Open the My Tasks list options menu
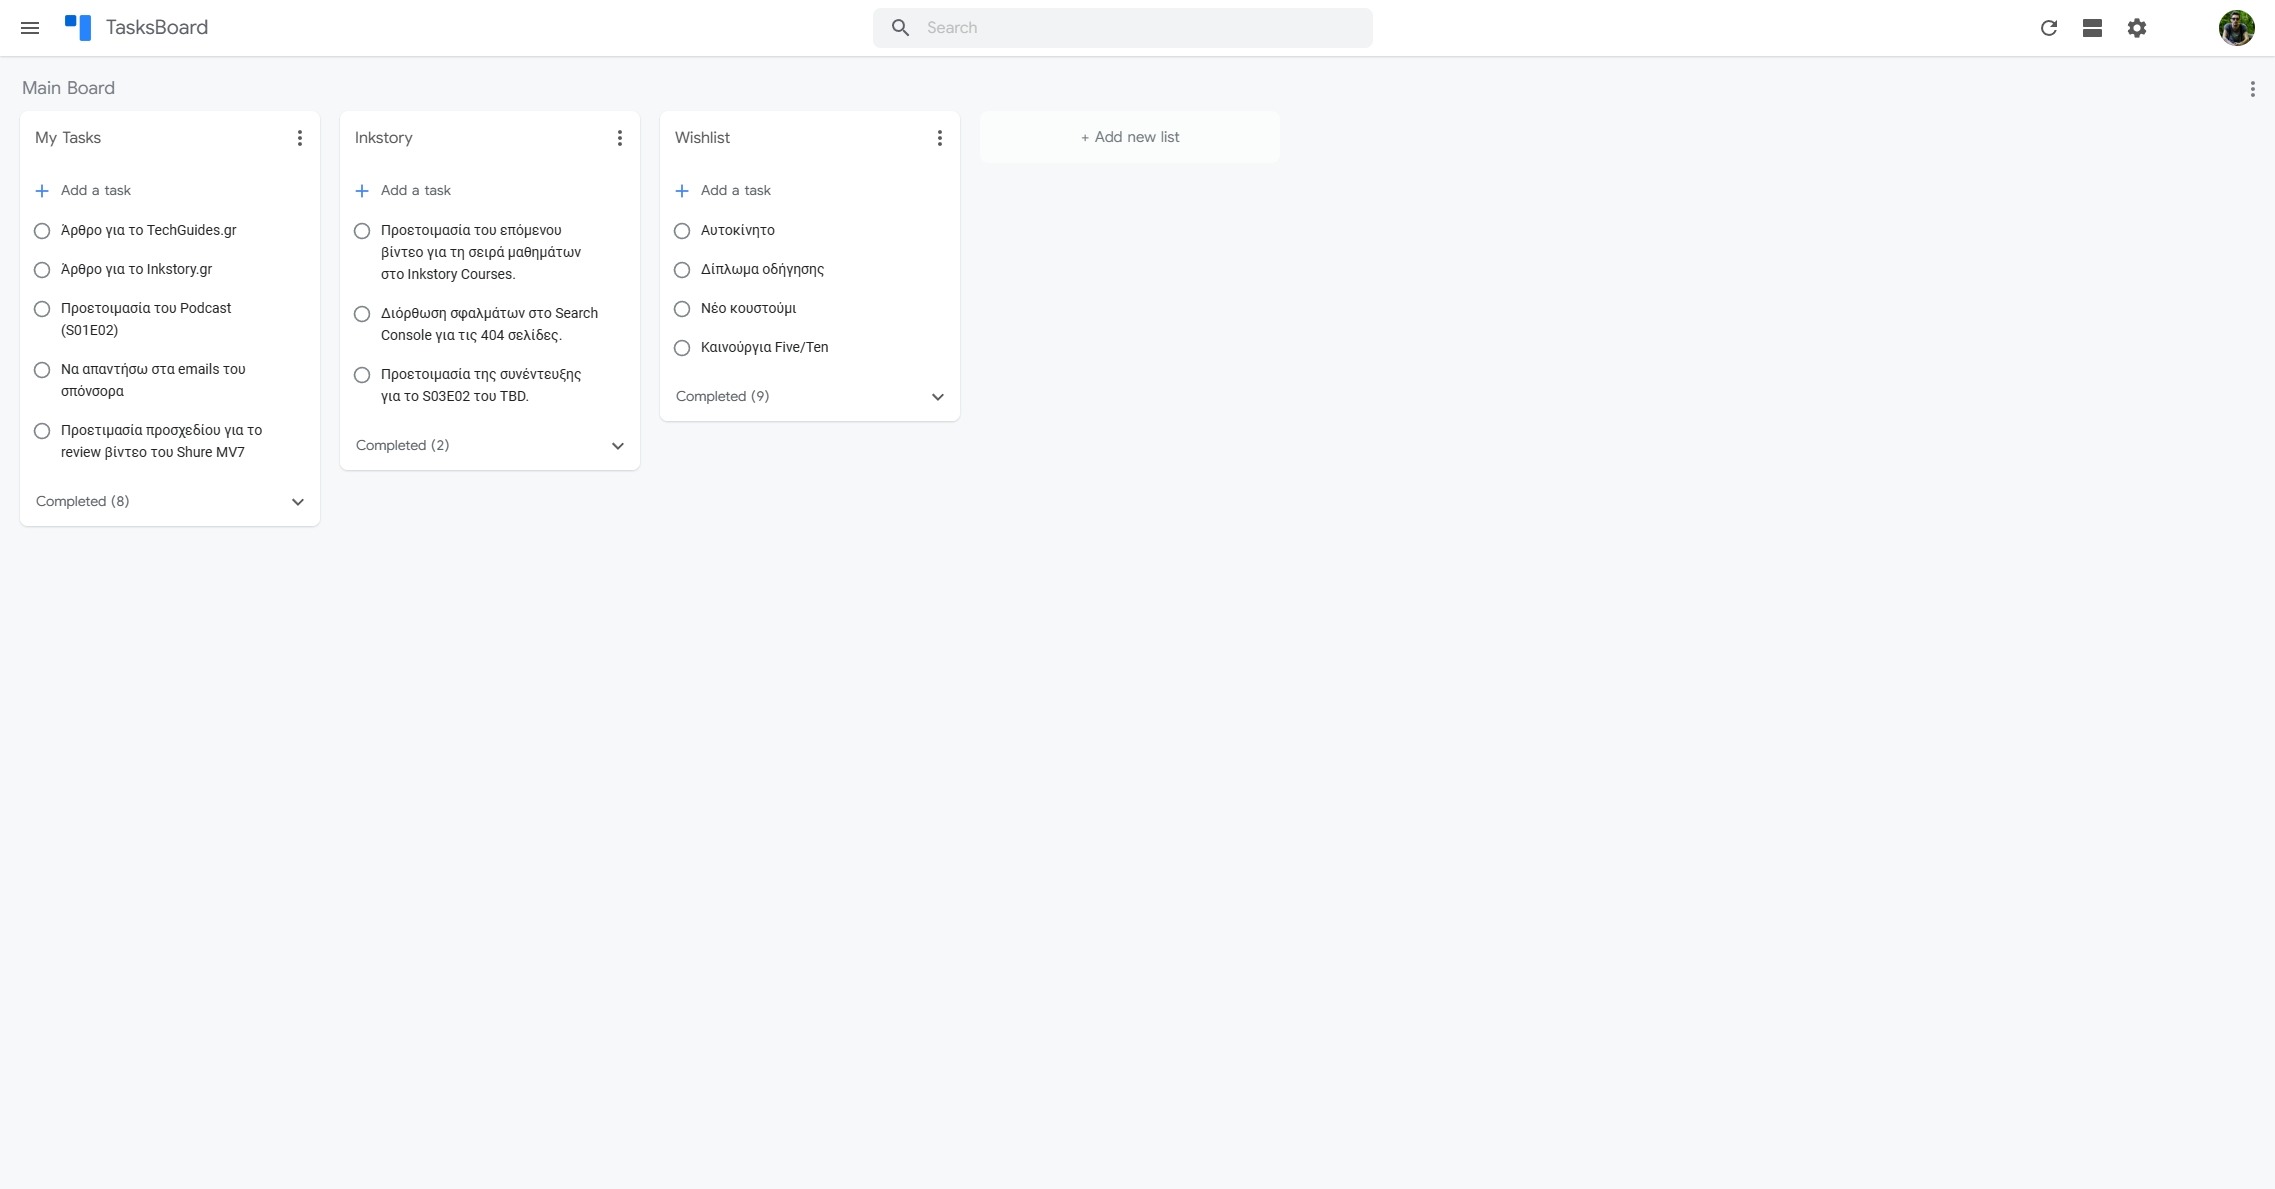 click(299, 137)
